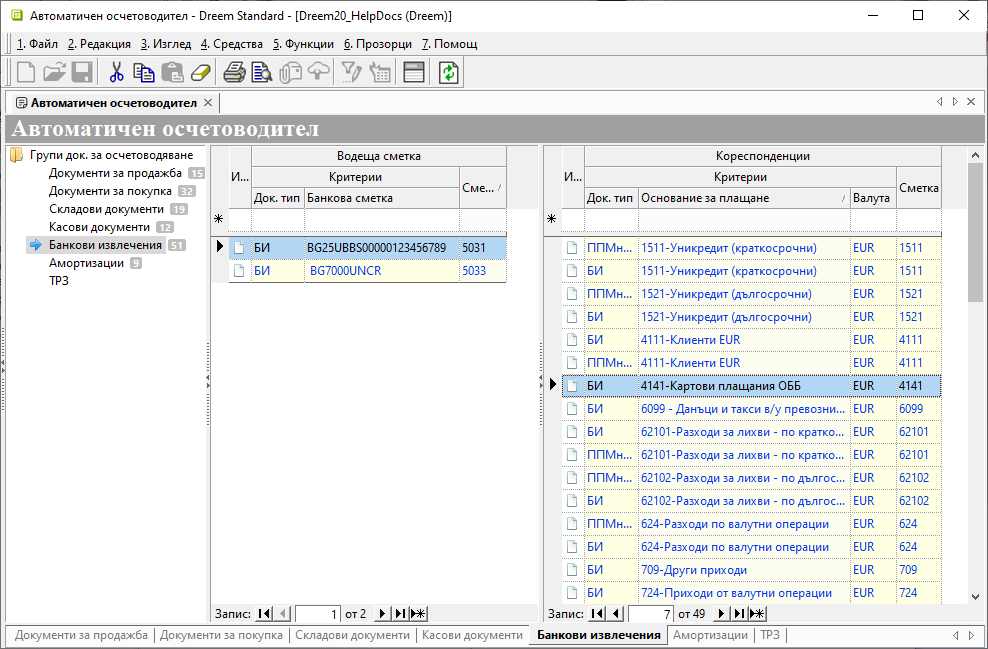988x649 pixels.
Task: Click record number field in Водеща сметка navigator
Action: [x=318, y=613]
